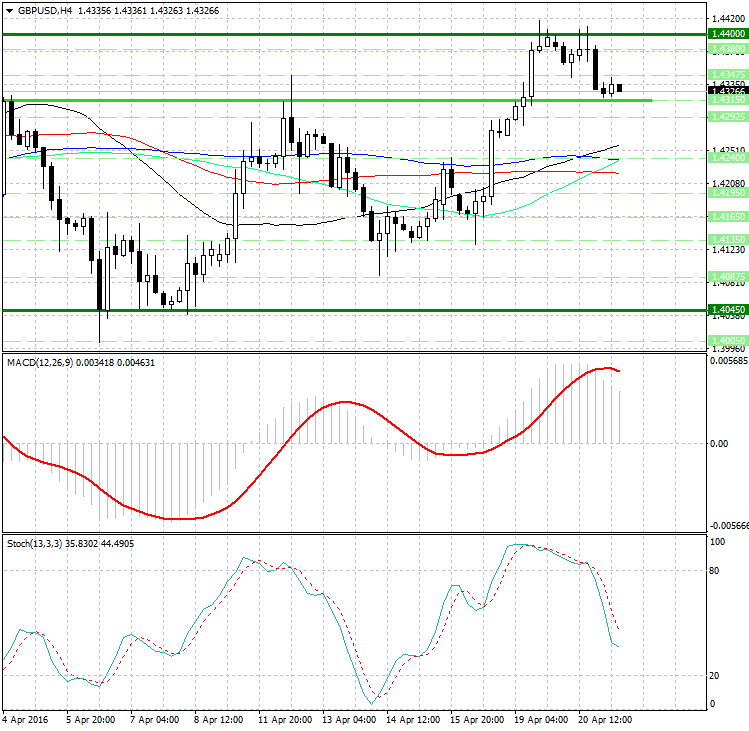This screenshot has width=749, height=731.
Task: Click the 1.40450 support level label
Action: coord(725,311)
